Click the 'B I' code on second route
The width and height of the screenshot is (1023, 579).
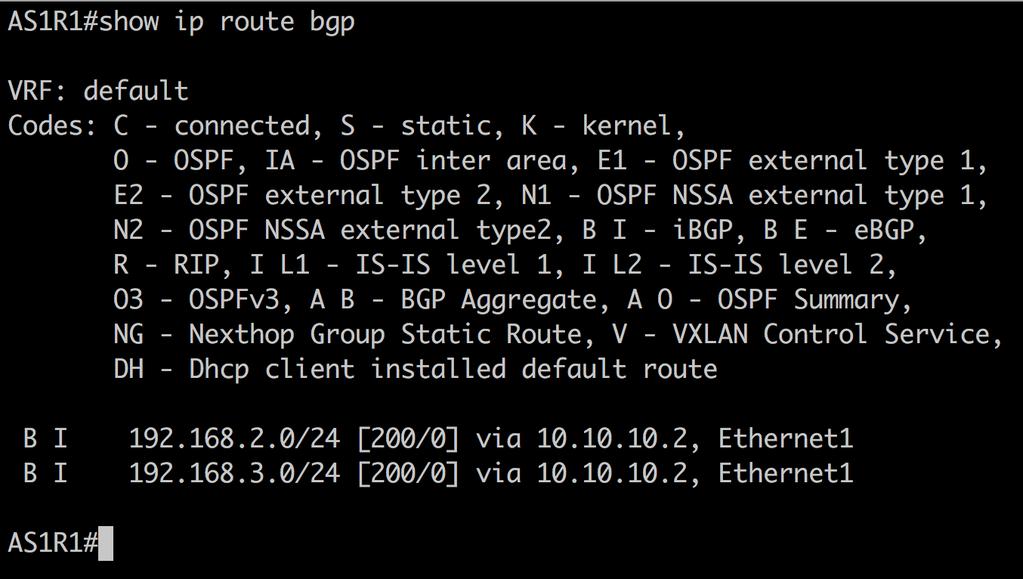(x=45, y=473)
